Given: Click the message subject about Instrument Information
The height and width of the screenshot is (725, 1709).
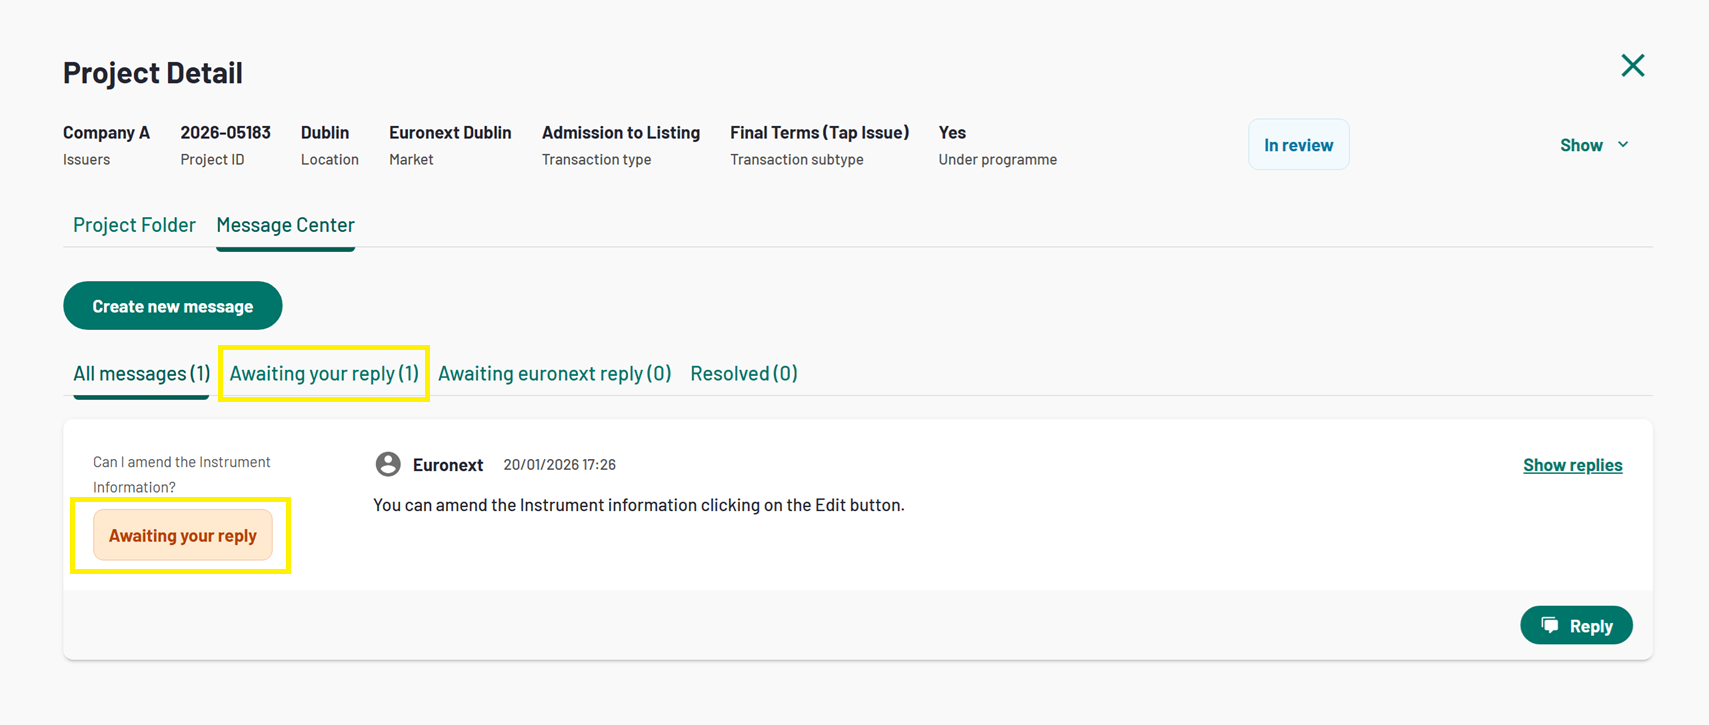Looking at the screenshot, I should [x=182, y=474].
